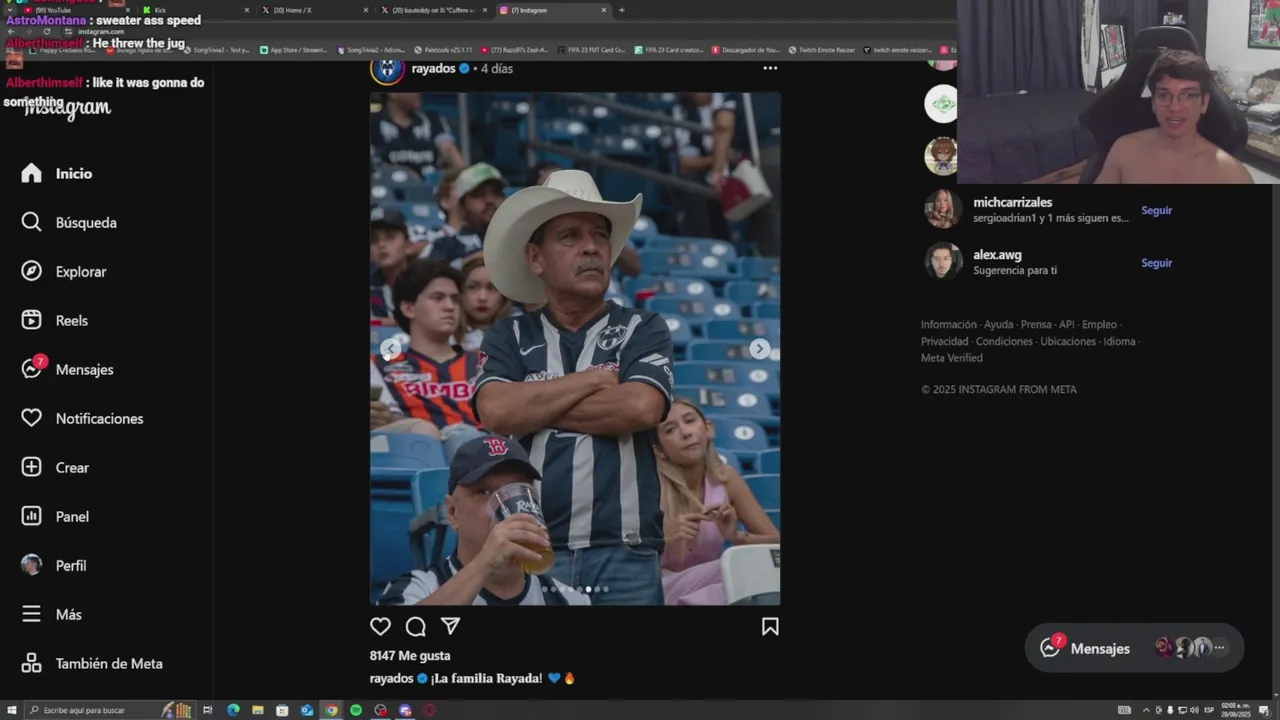Open the three-dot options menu for the rayados post

pyautogui.click(x=770, y=68)
